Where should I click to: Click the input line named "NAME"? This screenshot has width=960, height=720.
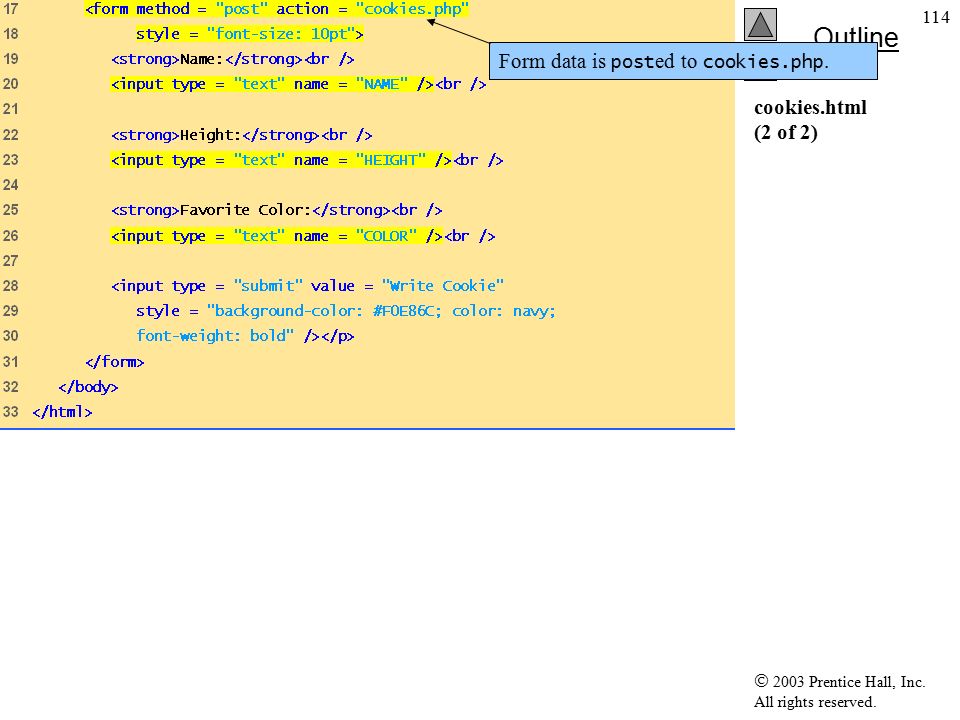tap(298, 84)
